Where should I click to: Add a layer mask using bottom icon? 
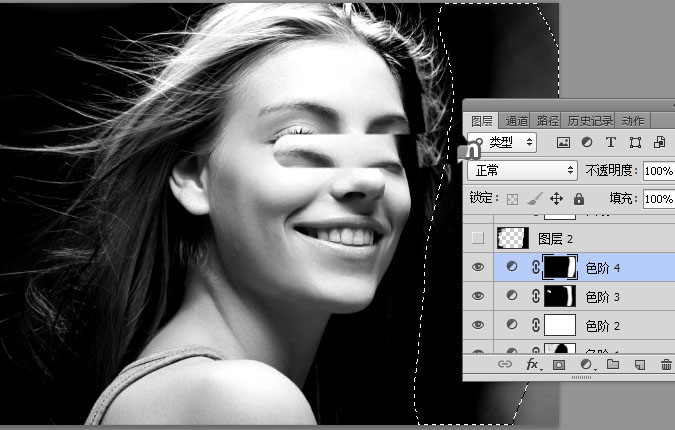[x=559, y=366]
